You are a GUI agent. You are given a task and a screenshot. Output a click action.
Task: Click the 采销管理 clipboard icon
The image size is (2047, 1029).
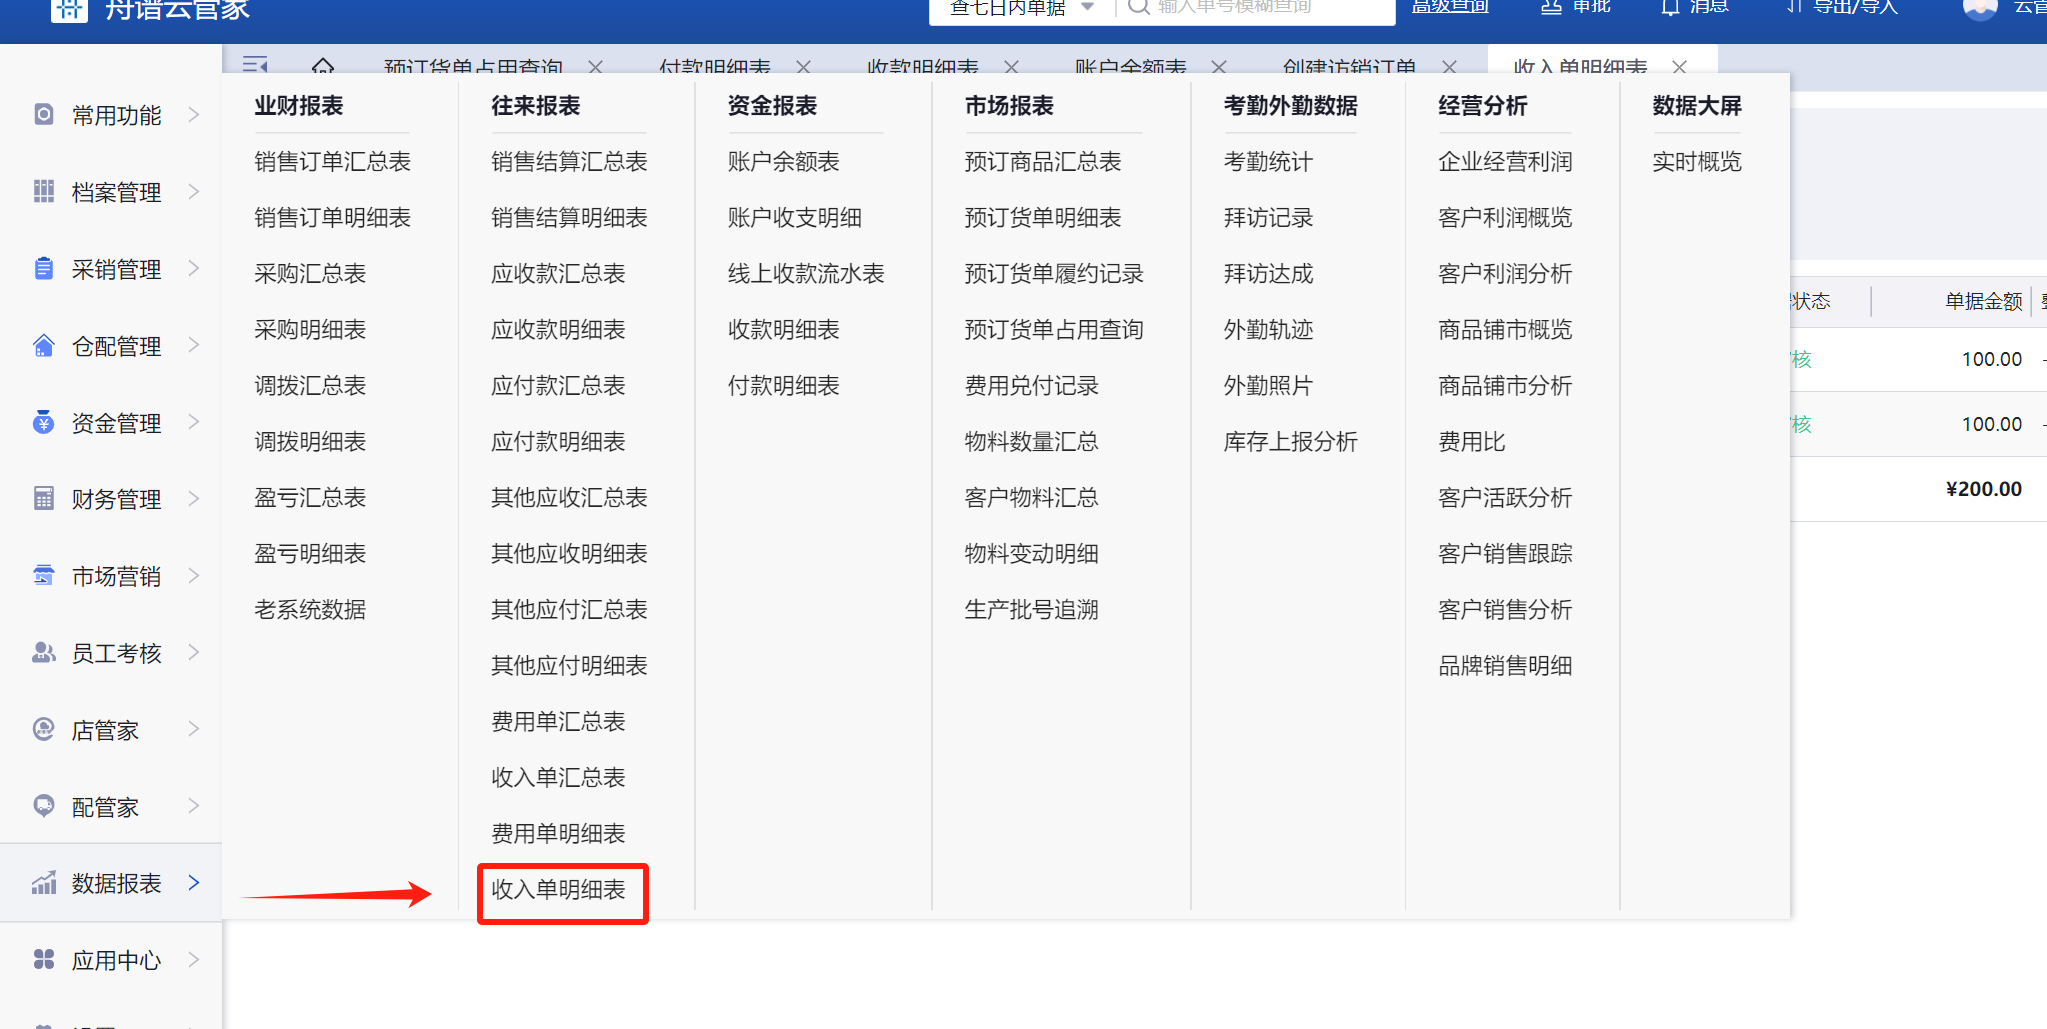tap(44, 268)
